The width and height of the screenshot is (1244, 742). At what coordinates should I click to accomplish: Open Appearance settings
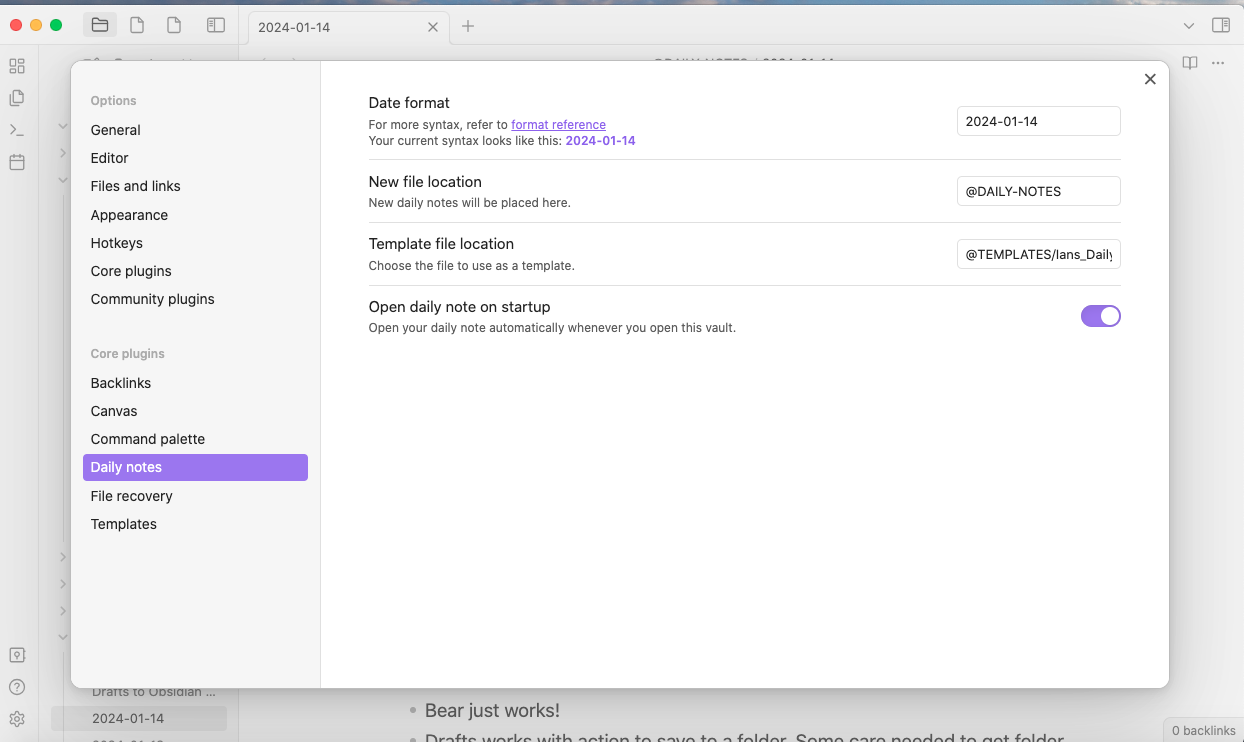click(x=195, y=215)
